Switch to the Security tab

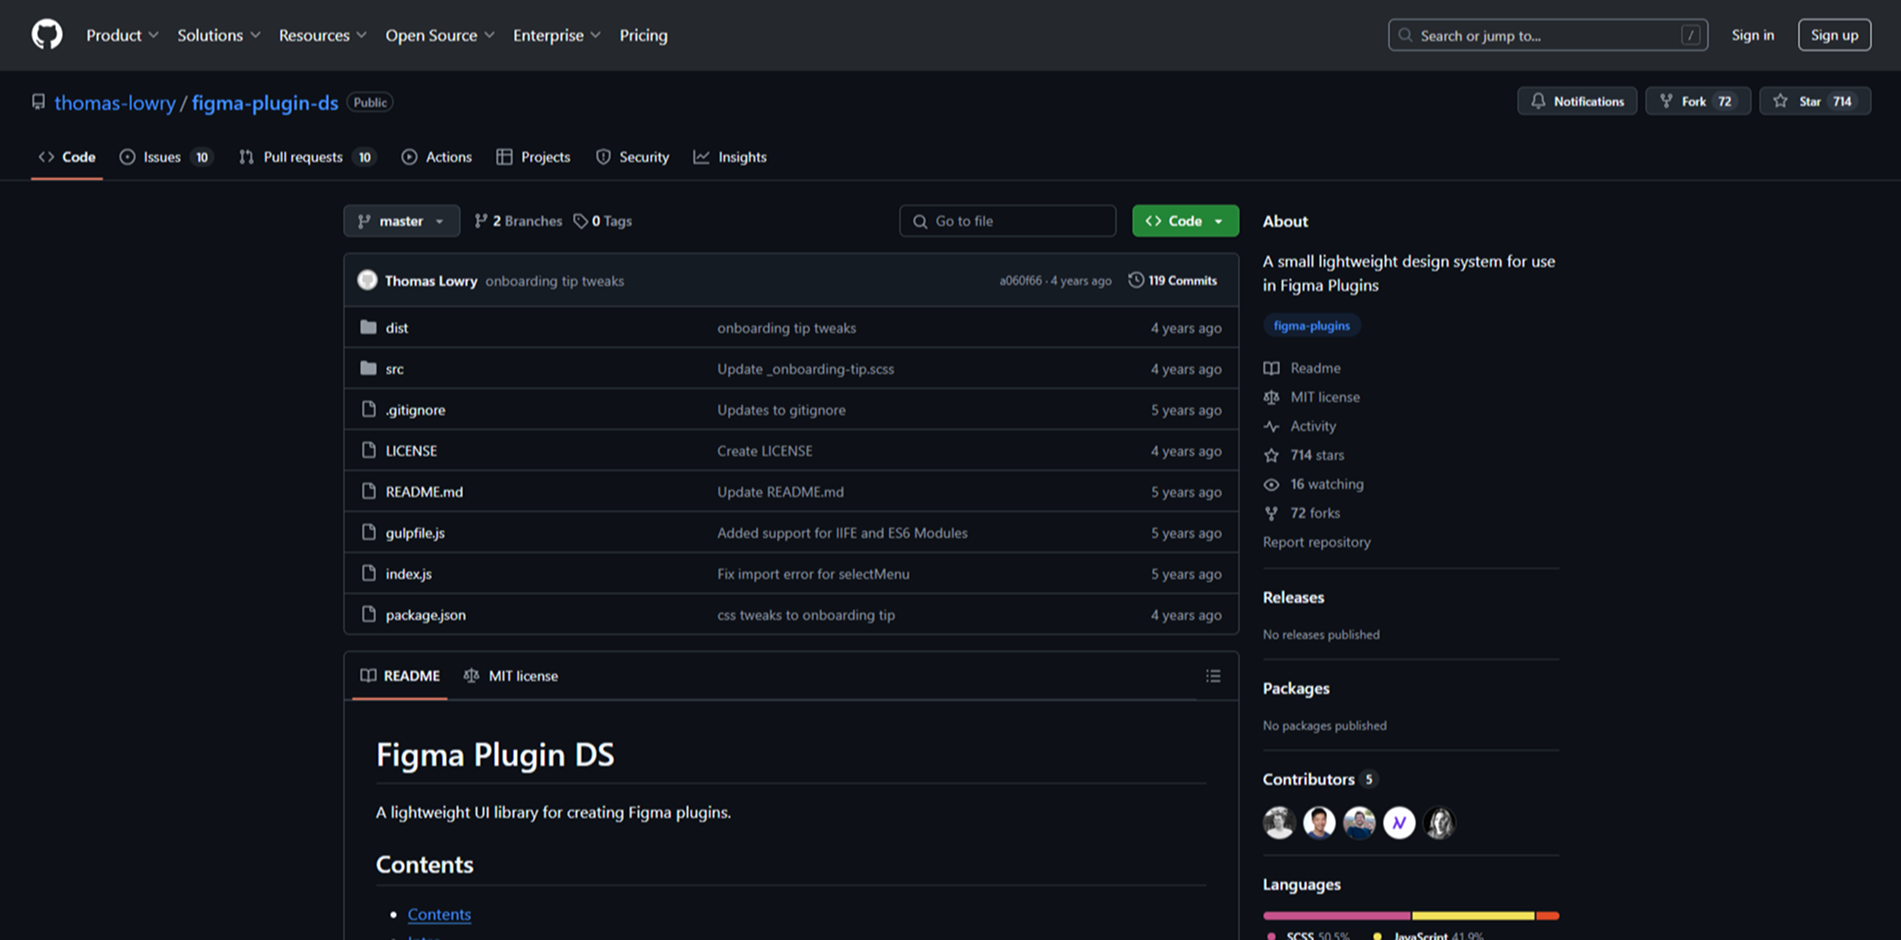pos(632,157)
